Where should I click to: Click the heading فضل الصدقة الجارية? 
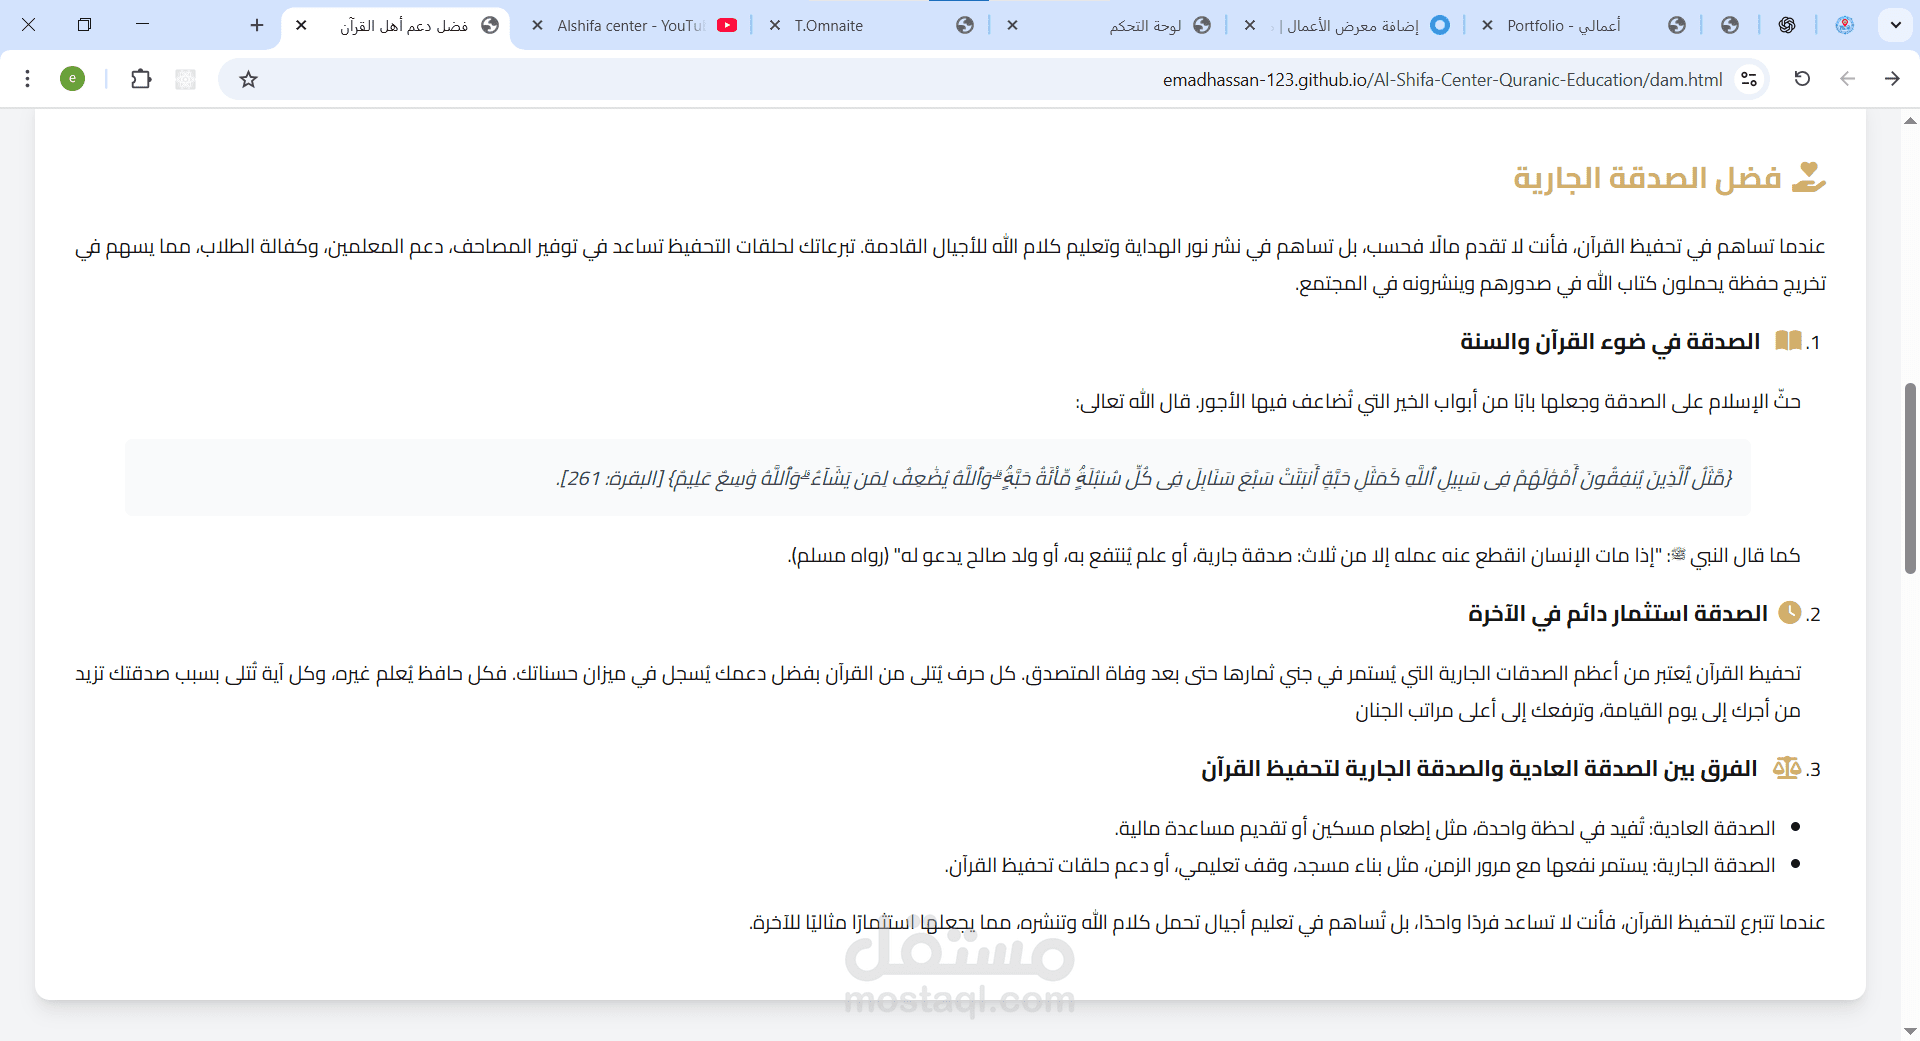[x=1647, y=178]
